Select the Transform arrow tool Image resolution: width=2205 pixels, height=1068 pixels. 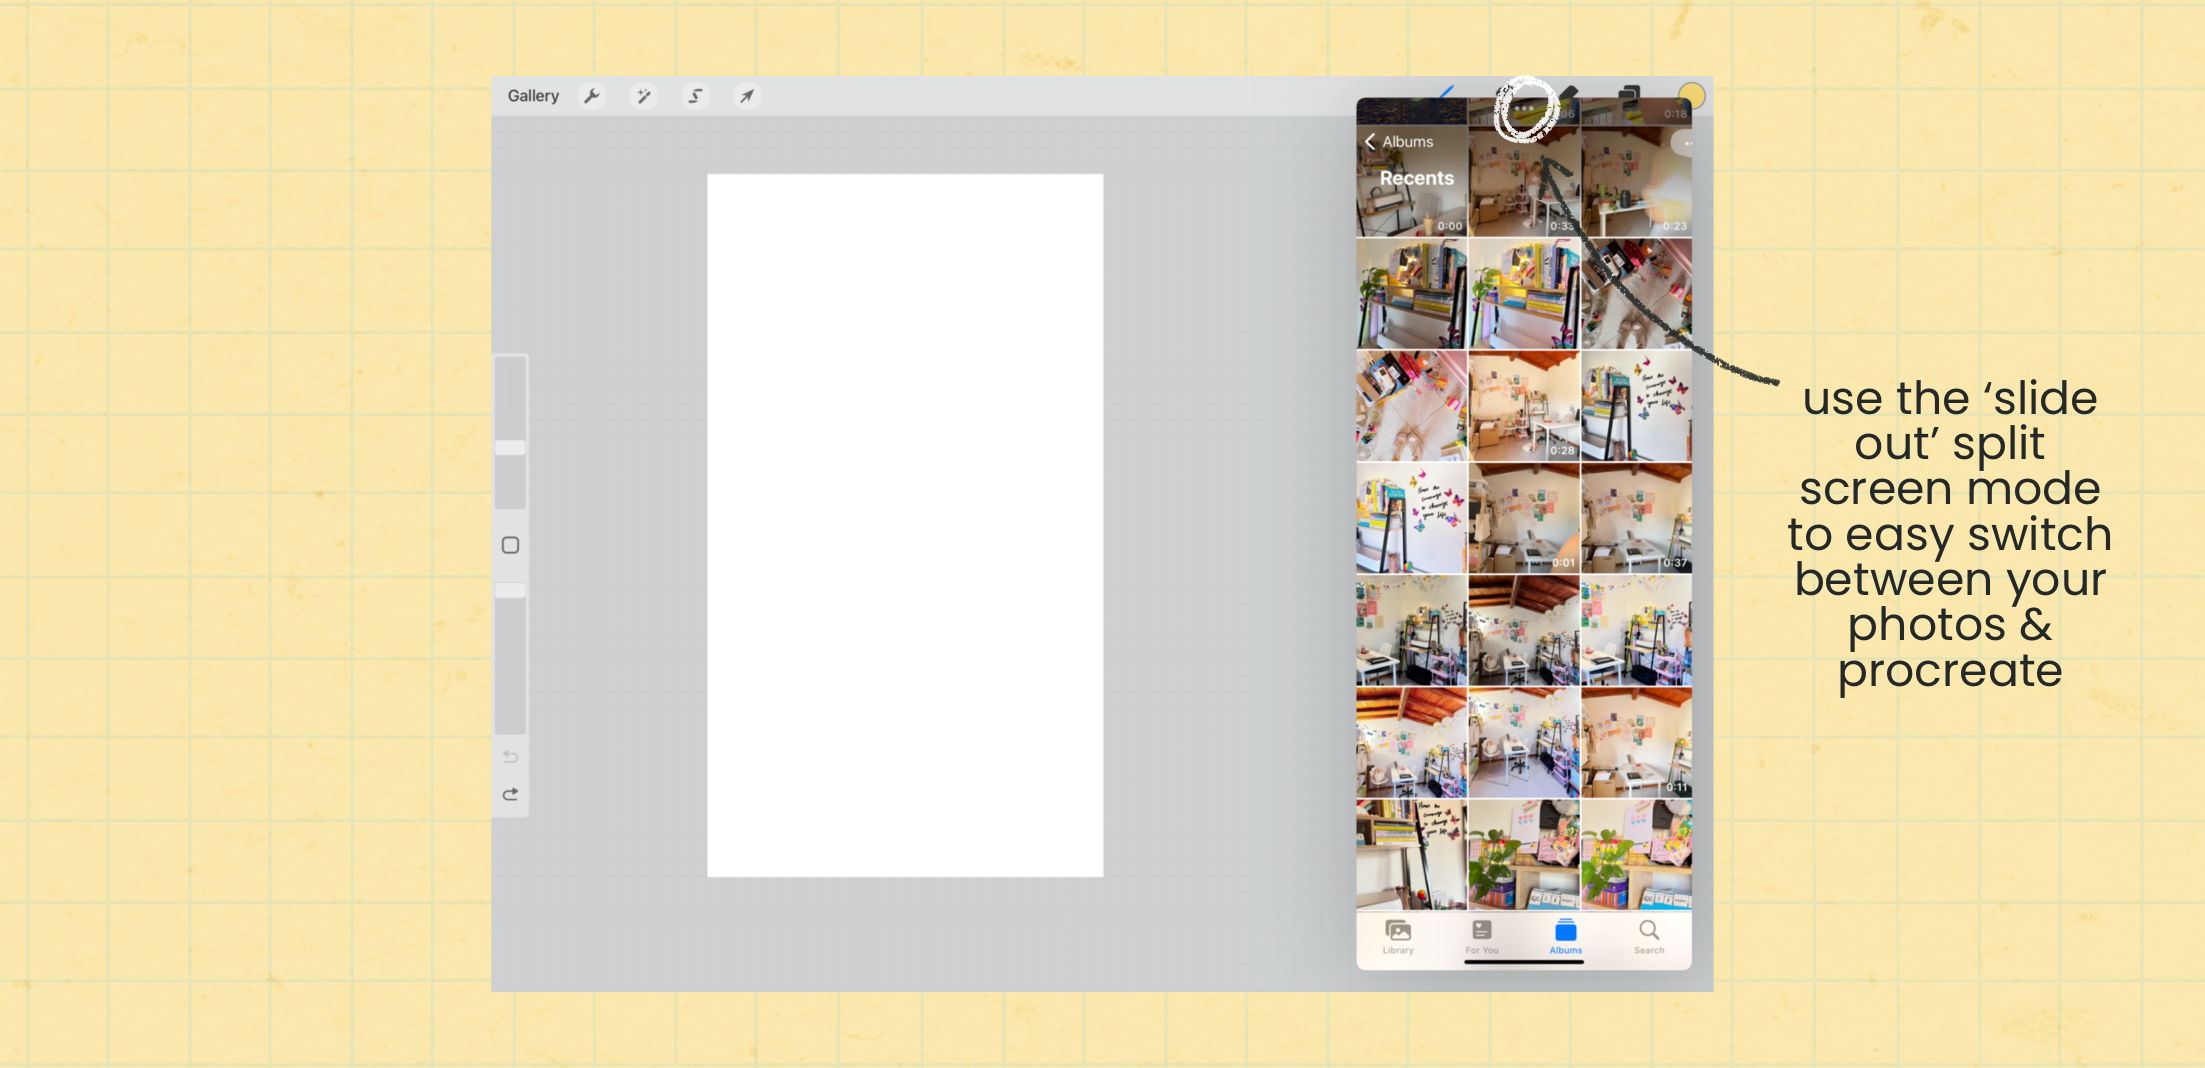pos(747,95)
